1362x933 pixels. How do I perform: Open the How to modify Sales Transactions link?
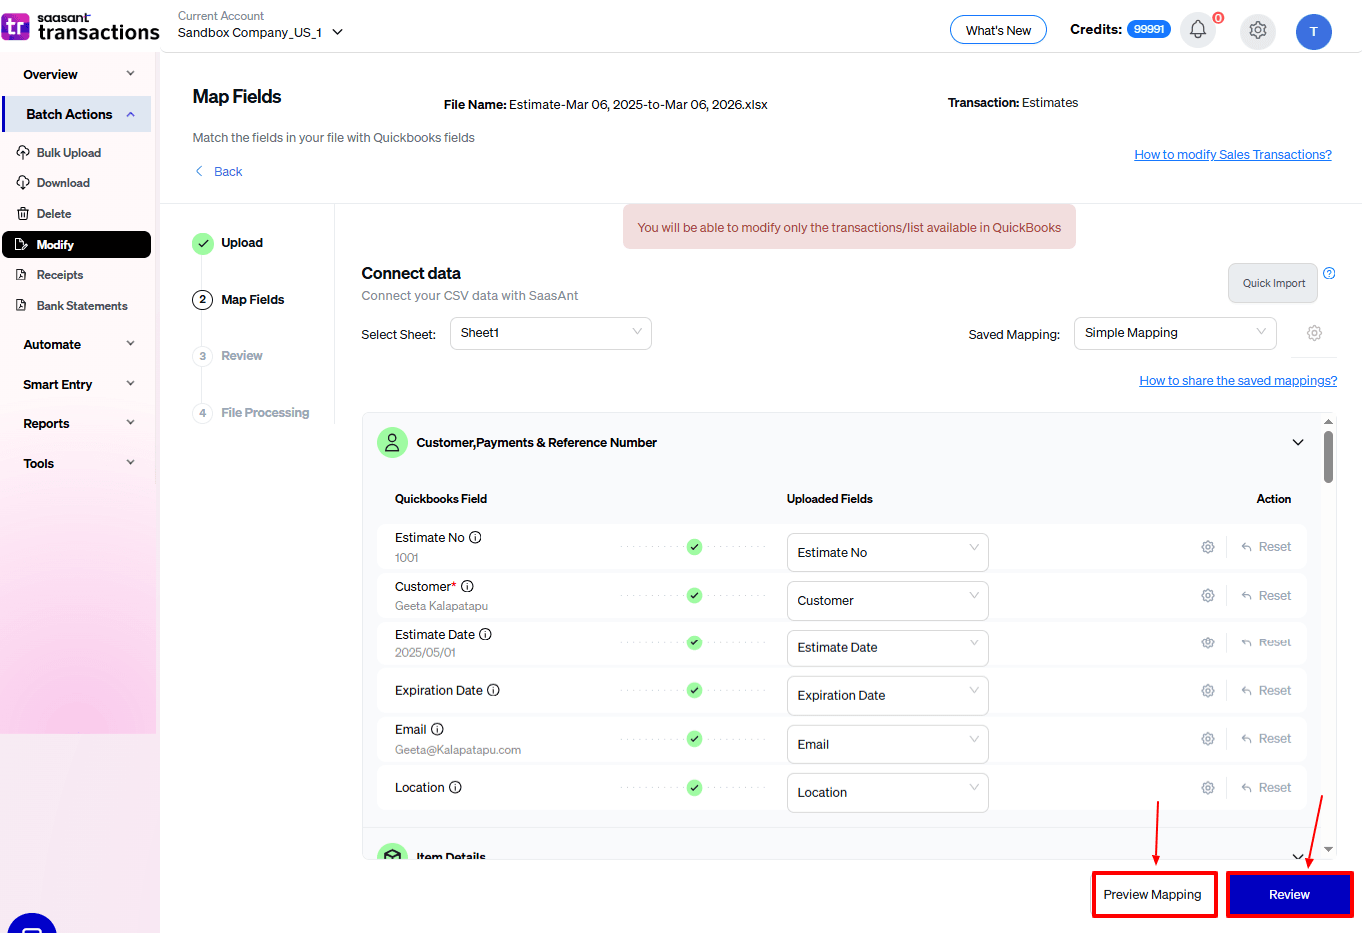tap(1232, 155)
